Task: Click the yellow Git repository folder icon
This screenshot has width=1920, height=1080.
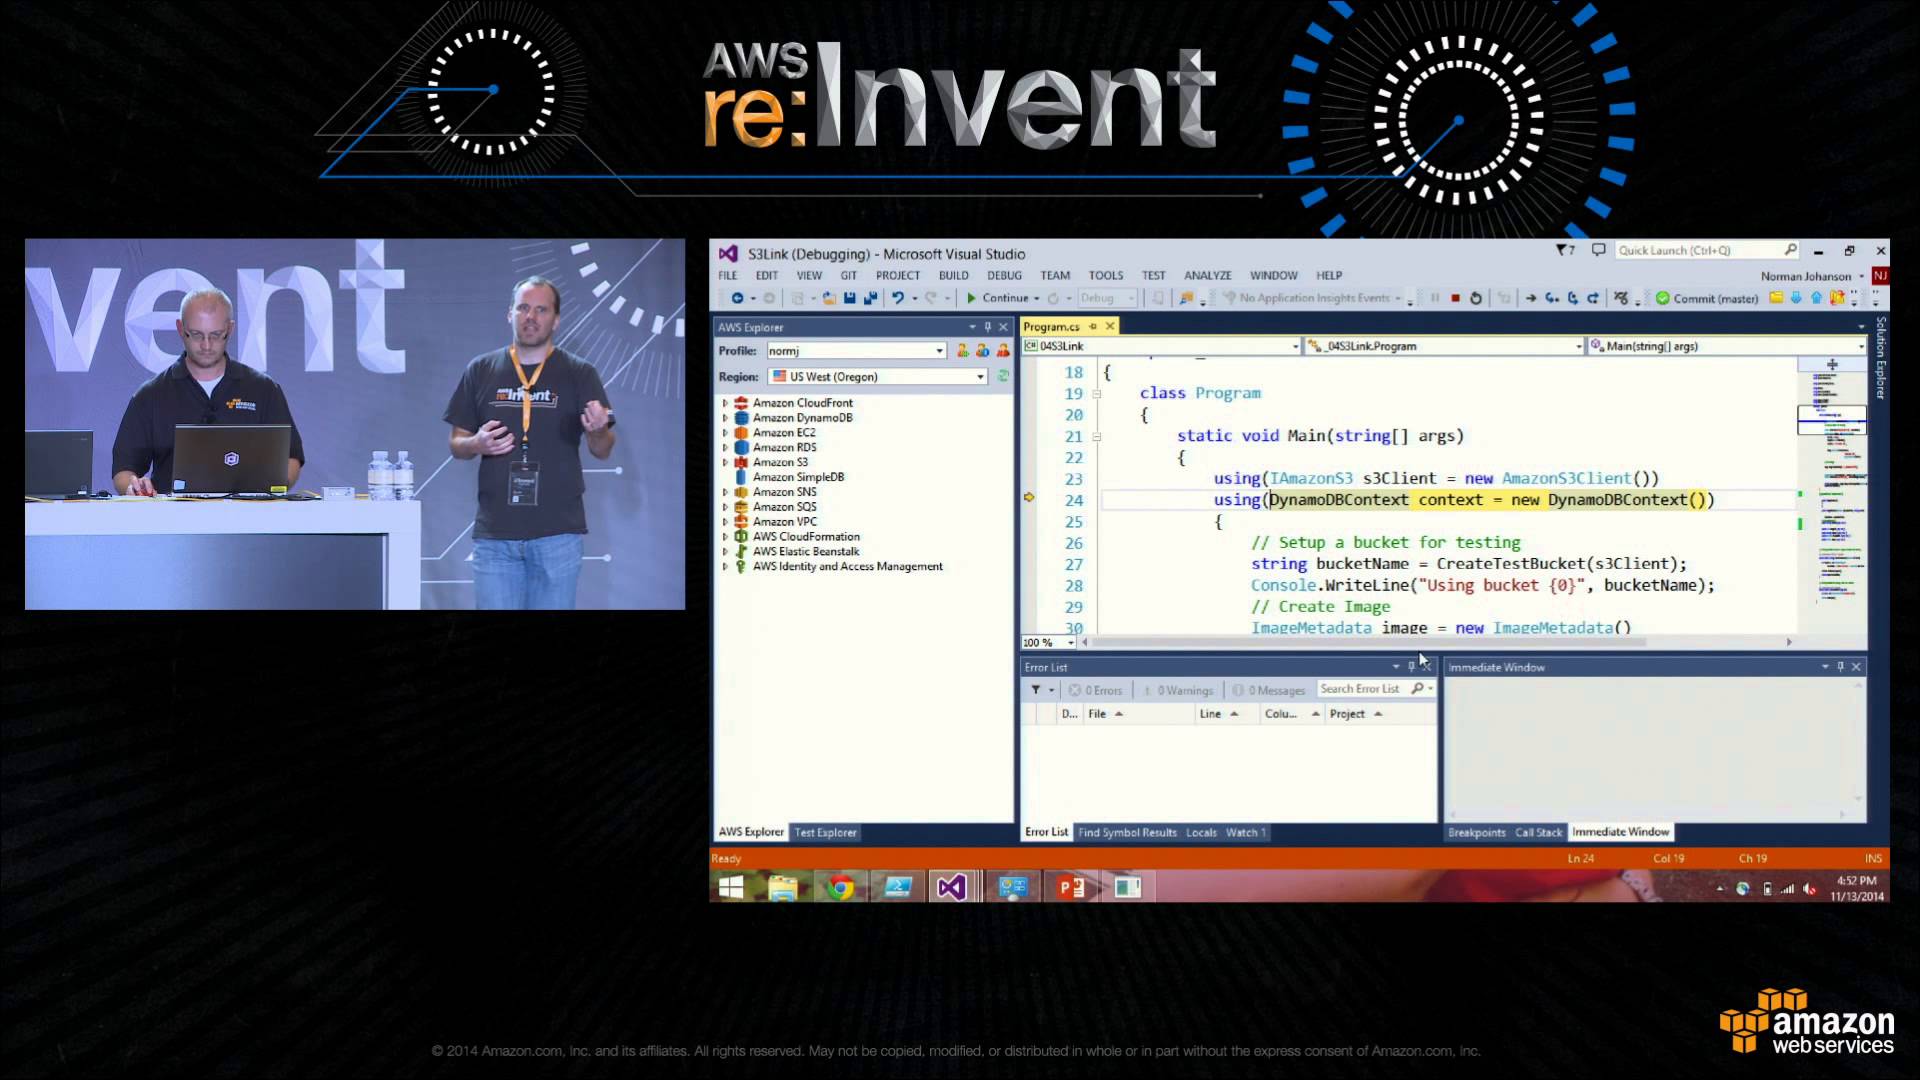Action: click(1776, 298)
